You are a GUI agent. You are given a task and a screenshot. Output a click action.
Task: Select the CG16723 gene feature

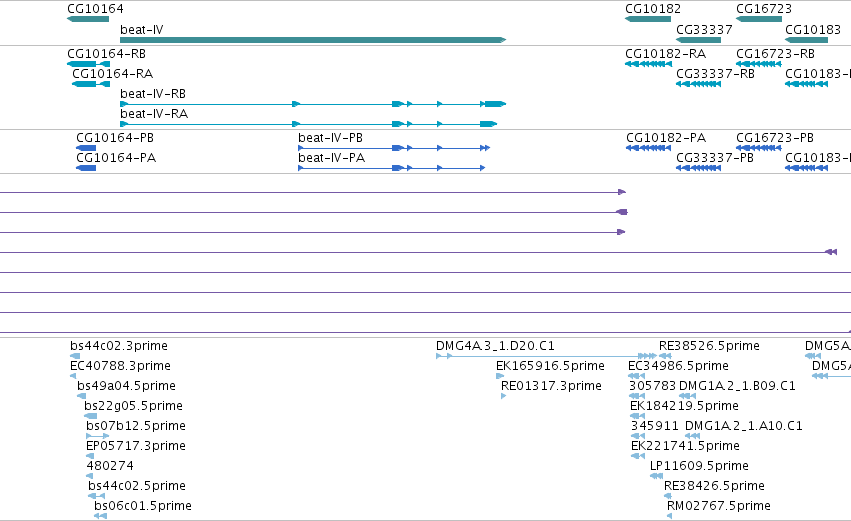click(759, 19)
